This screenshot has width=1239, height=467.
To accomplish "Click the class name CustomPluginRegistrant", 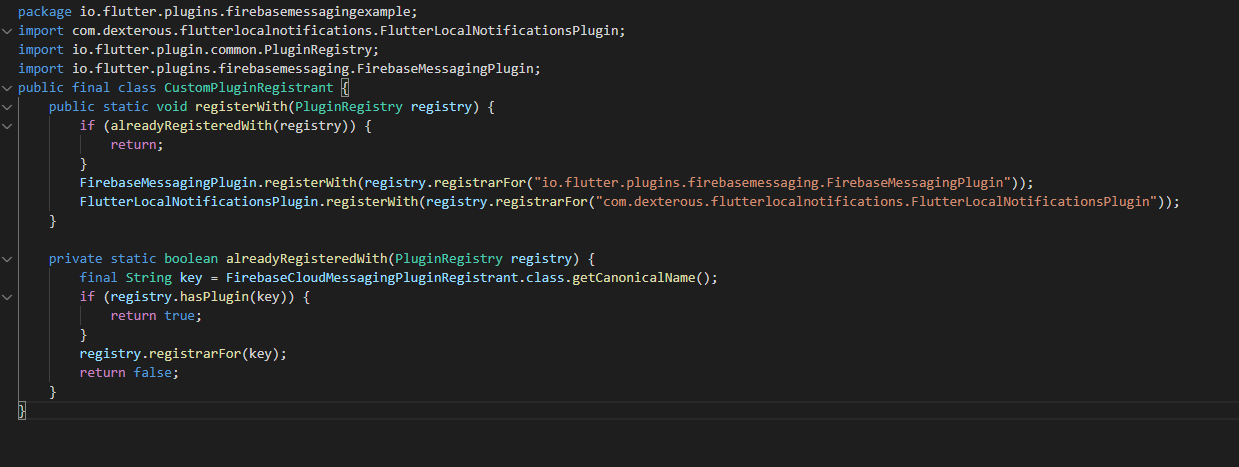I will tap(249, 88).
